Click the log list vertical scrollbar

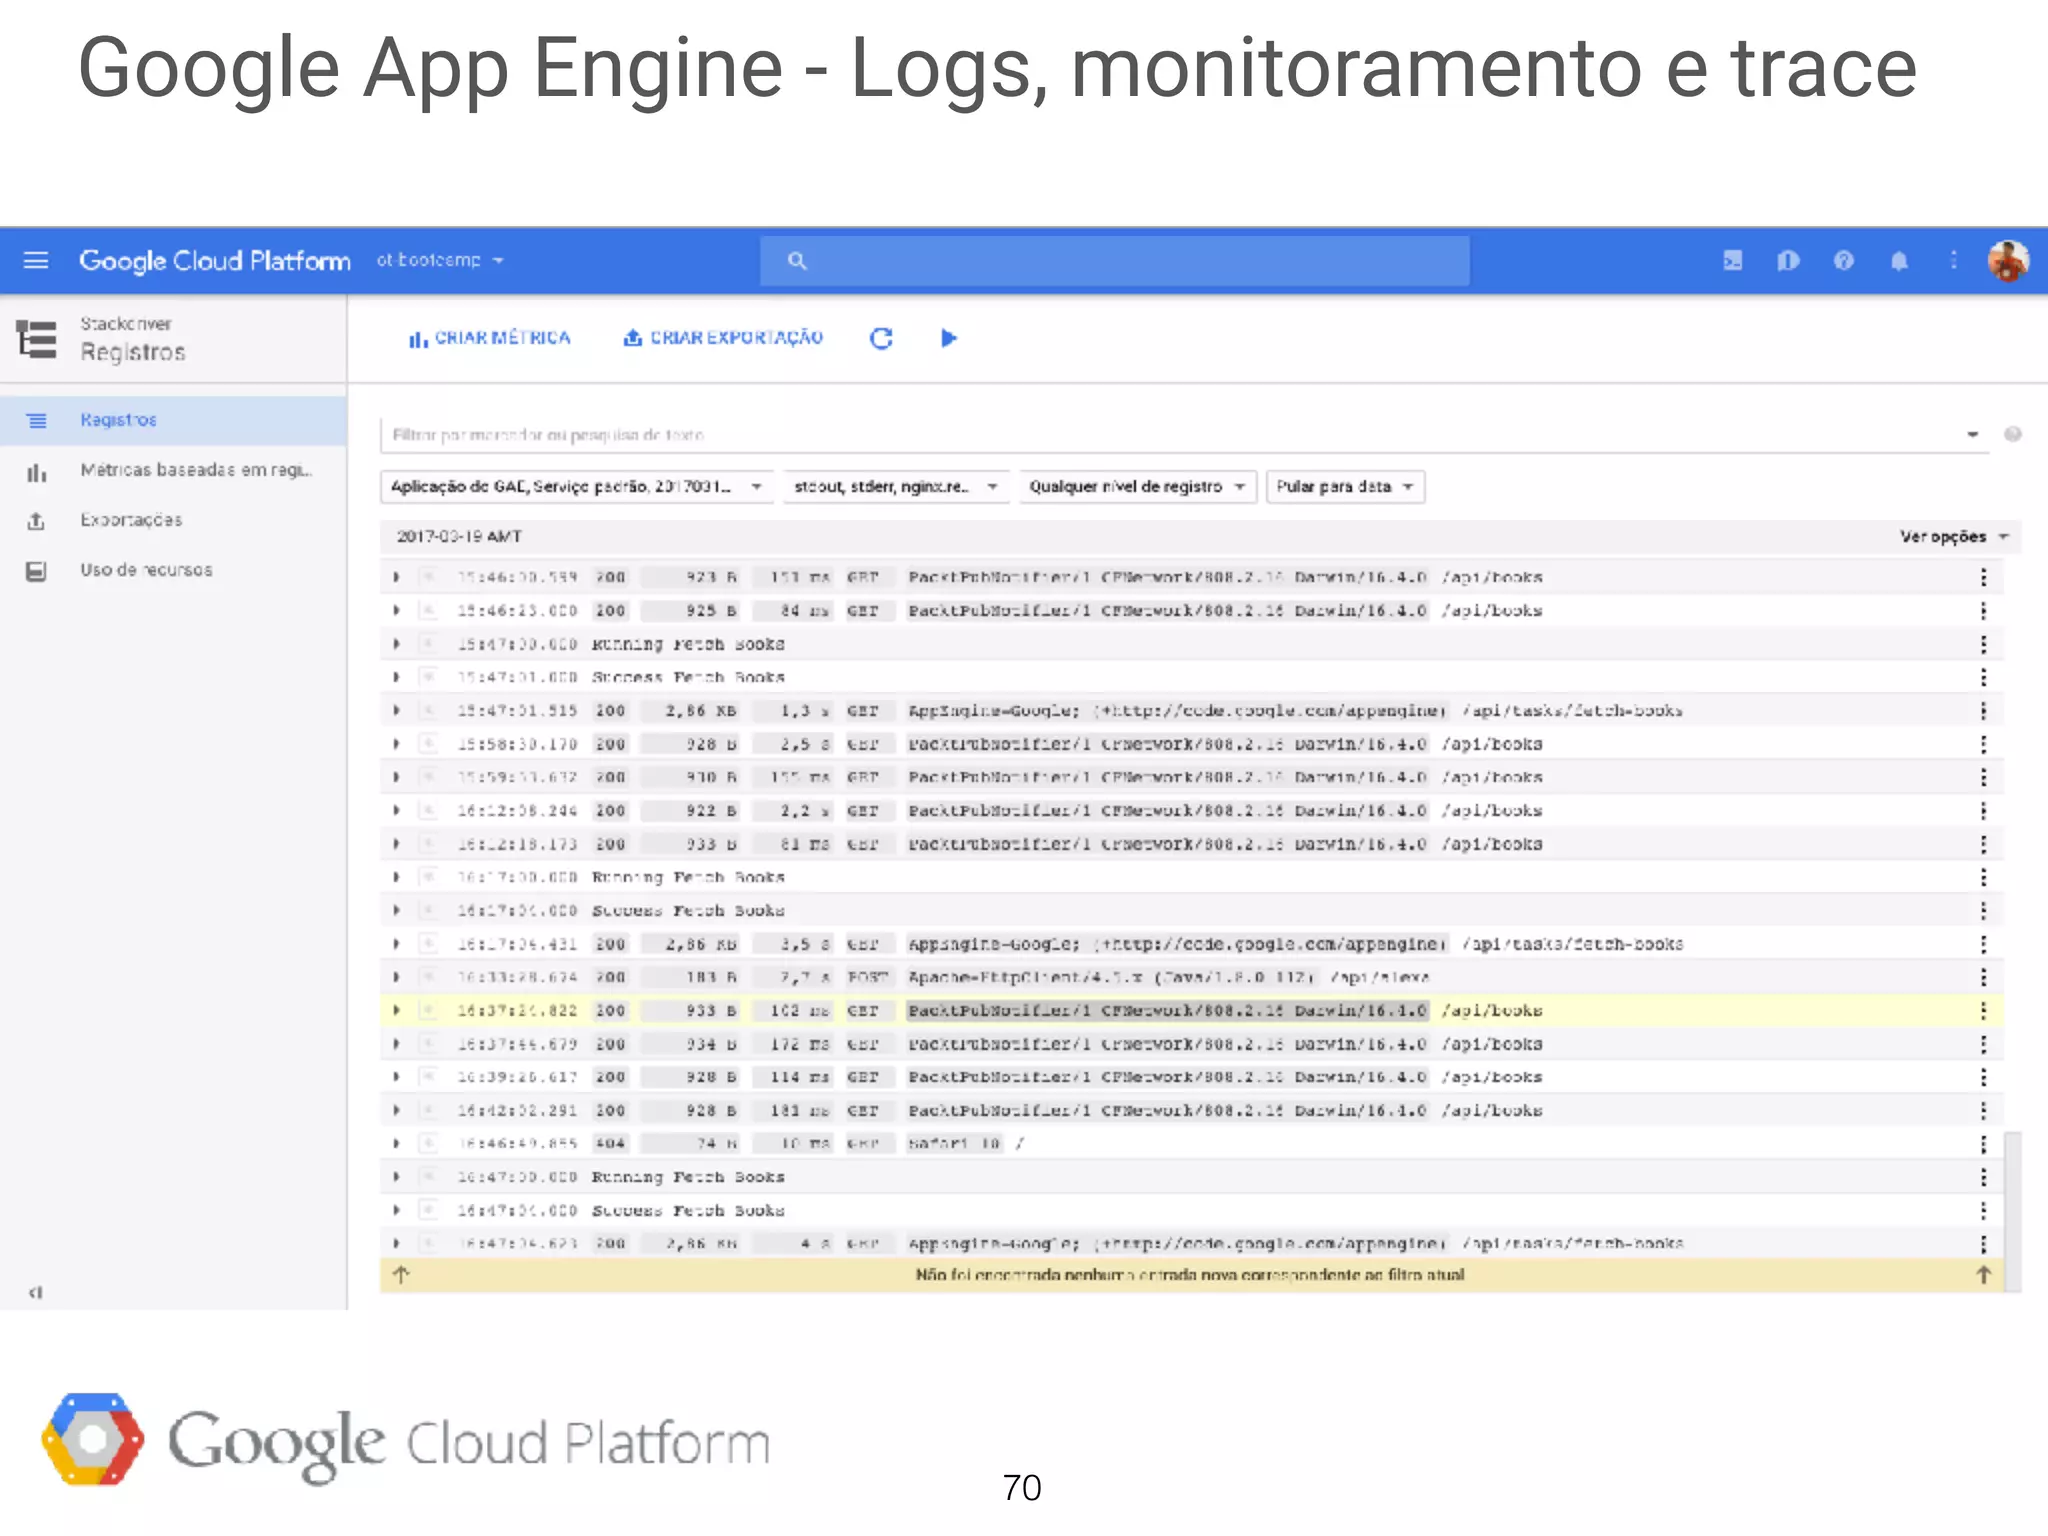[x=2012, y=1210]
